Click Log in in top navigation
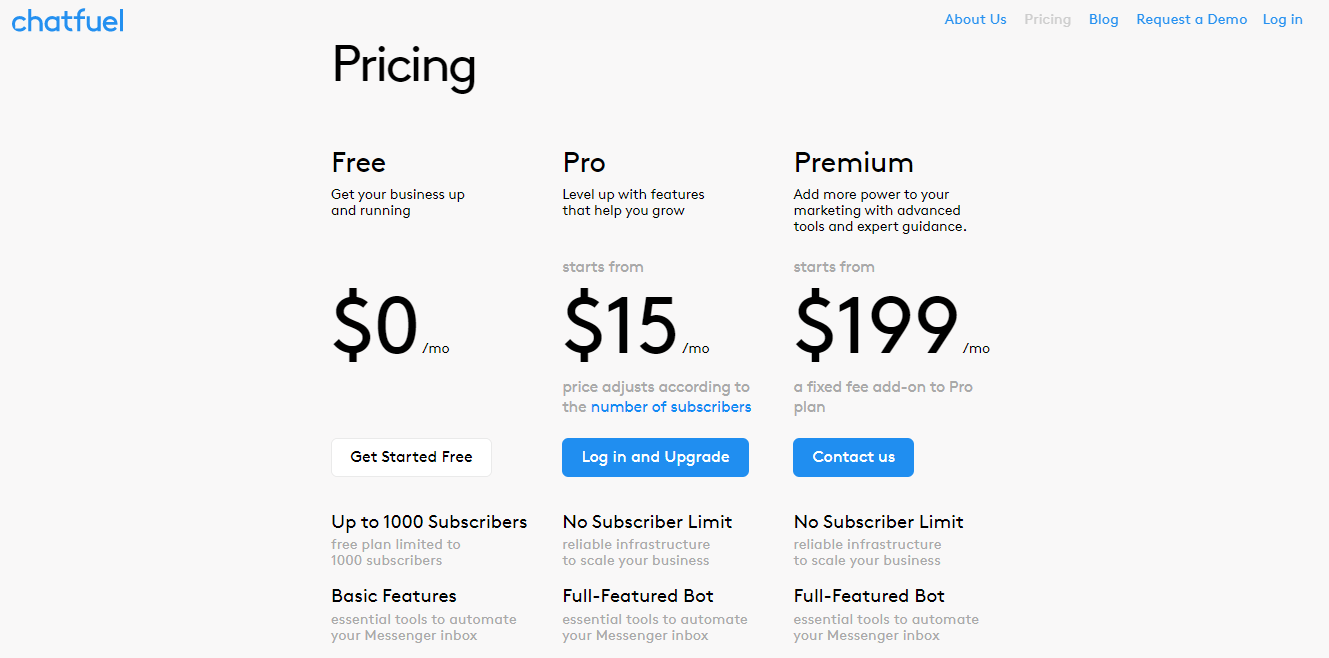Image resolution: width=1329 pixels, height=658 pixels. [x=1282, y=19]
